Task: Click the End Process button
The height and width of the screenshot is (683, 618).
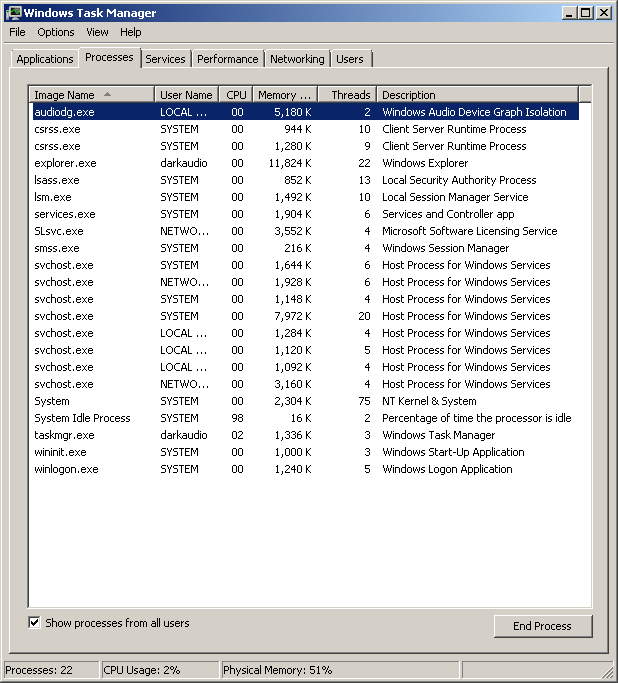Action: (x=543, y=626)
